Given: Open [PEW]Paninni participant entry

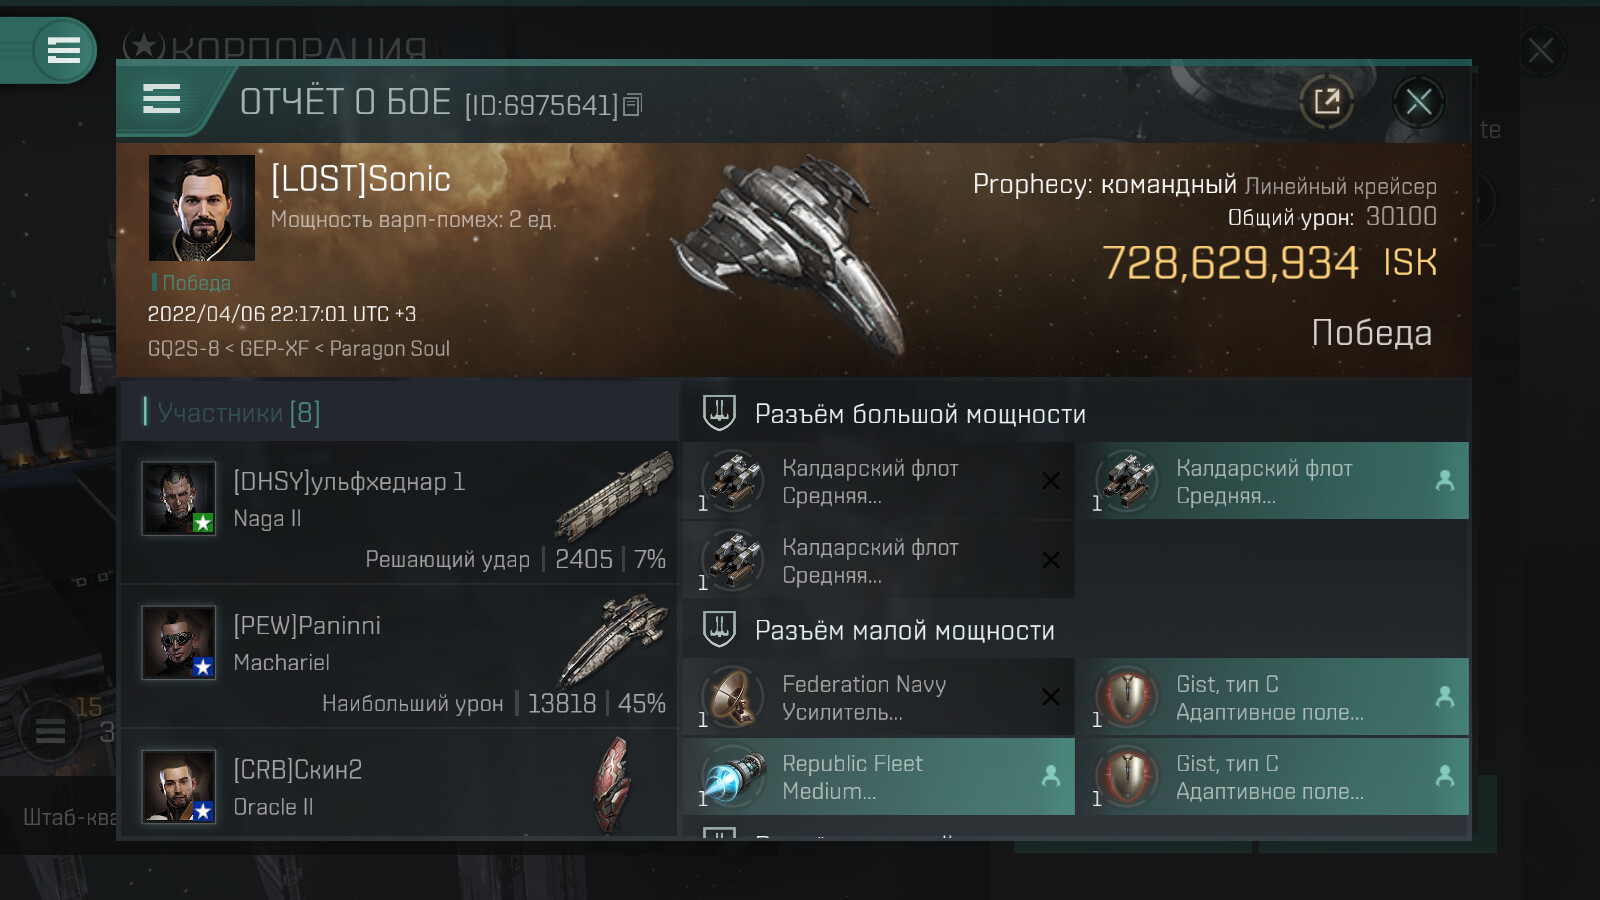Looking at the screenshot, I should coord(400,656).
